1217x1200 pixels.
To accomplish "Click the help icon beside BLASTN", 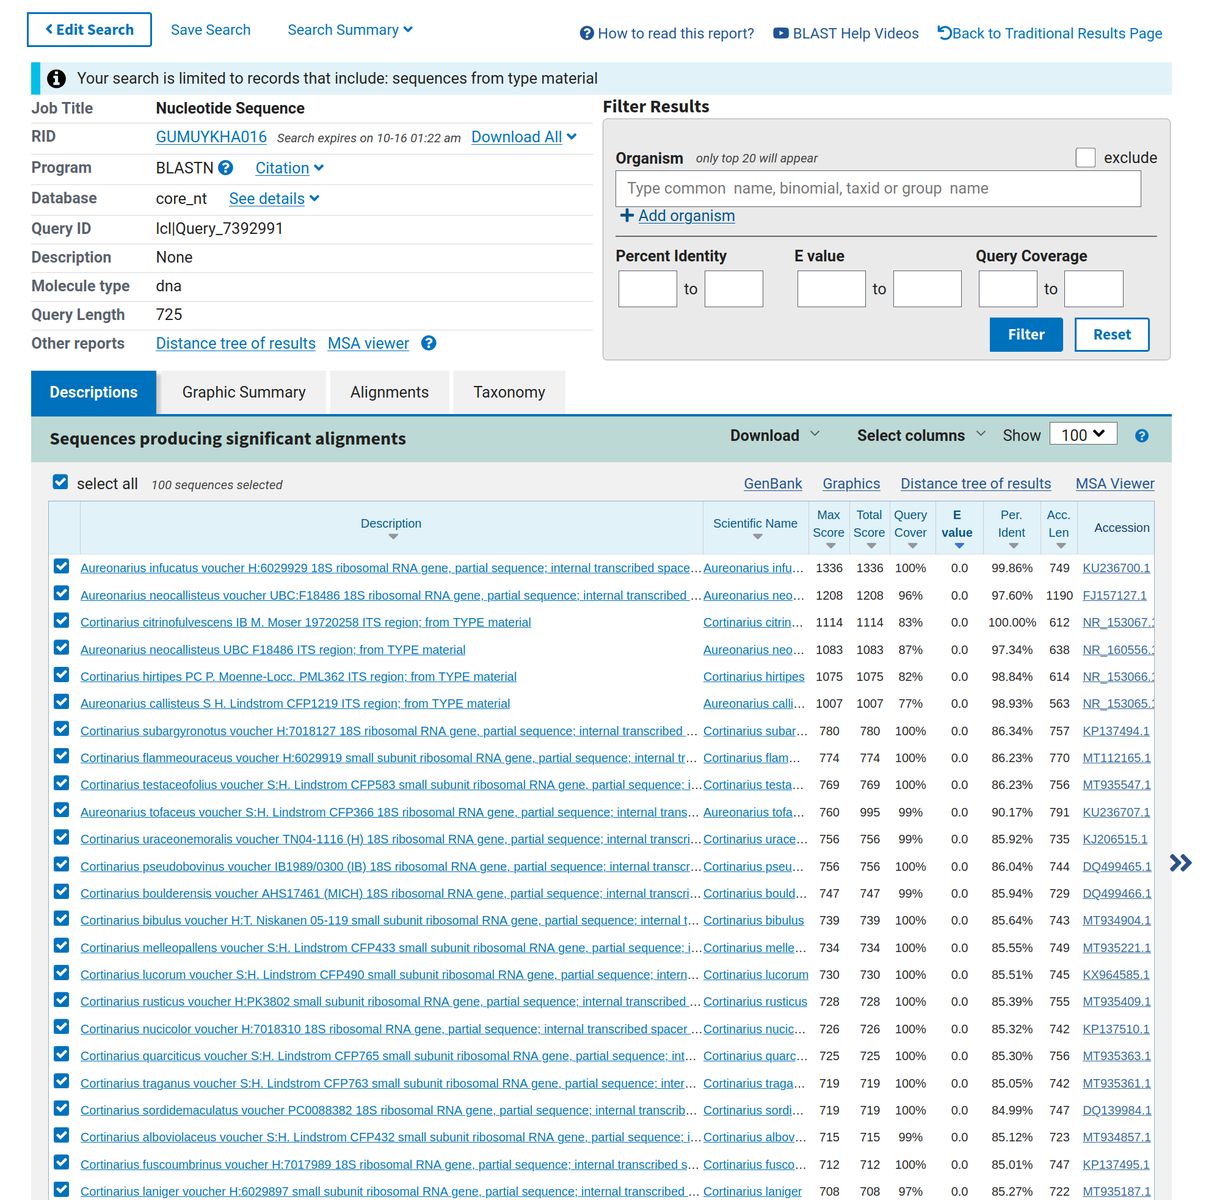I will coord(226,168).
